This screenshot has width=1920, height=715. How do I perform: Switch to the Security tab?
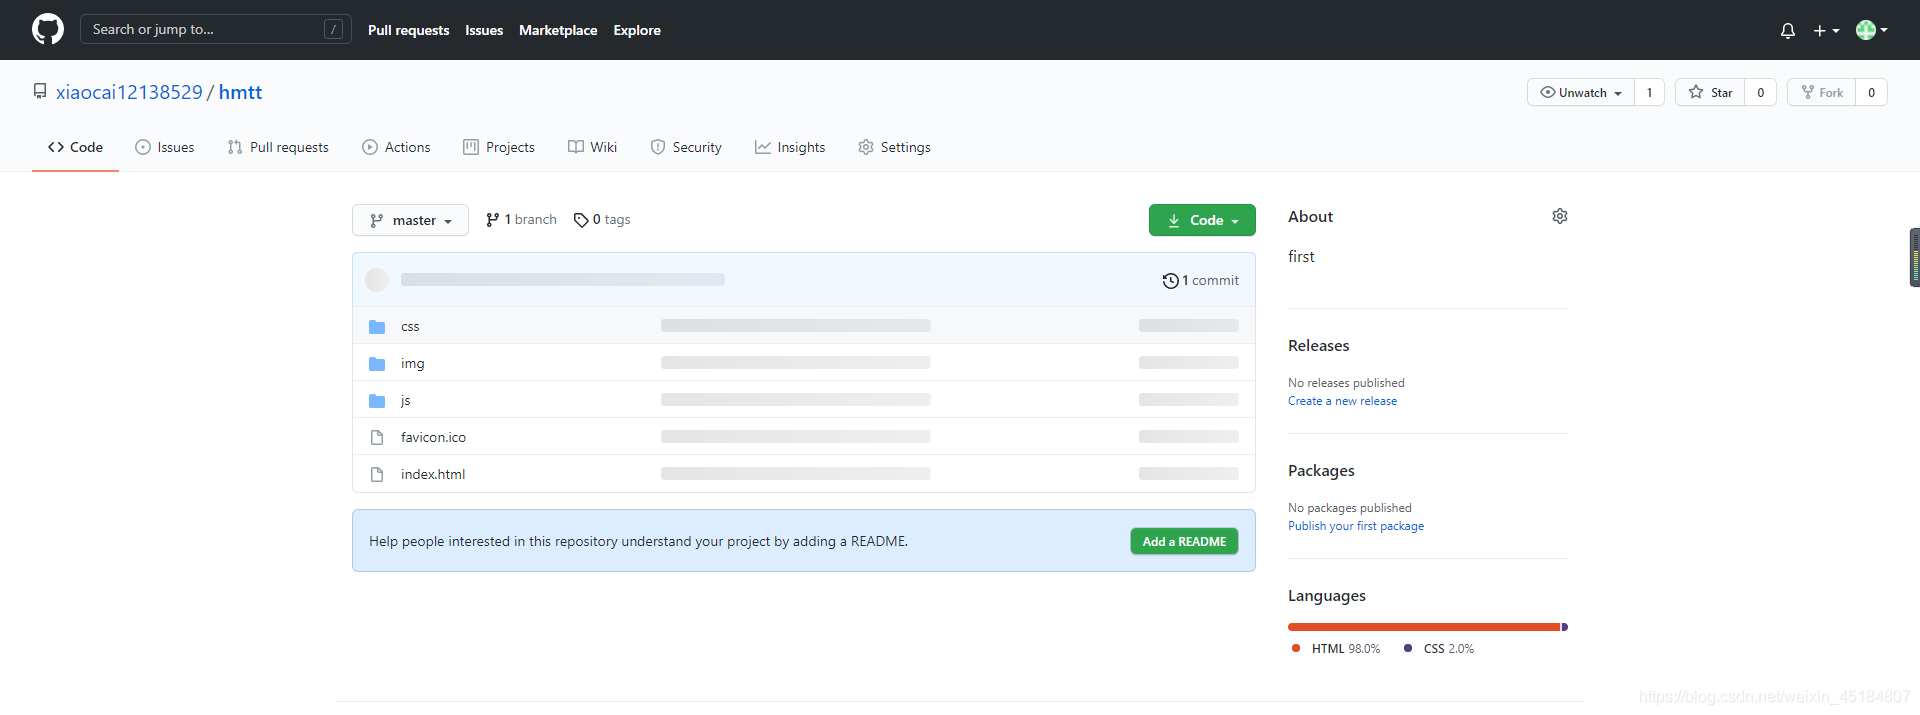point(686,147)
